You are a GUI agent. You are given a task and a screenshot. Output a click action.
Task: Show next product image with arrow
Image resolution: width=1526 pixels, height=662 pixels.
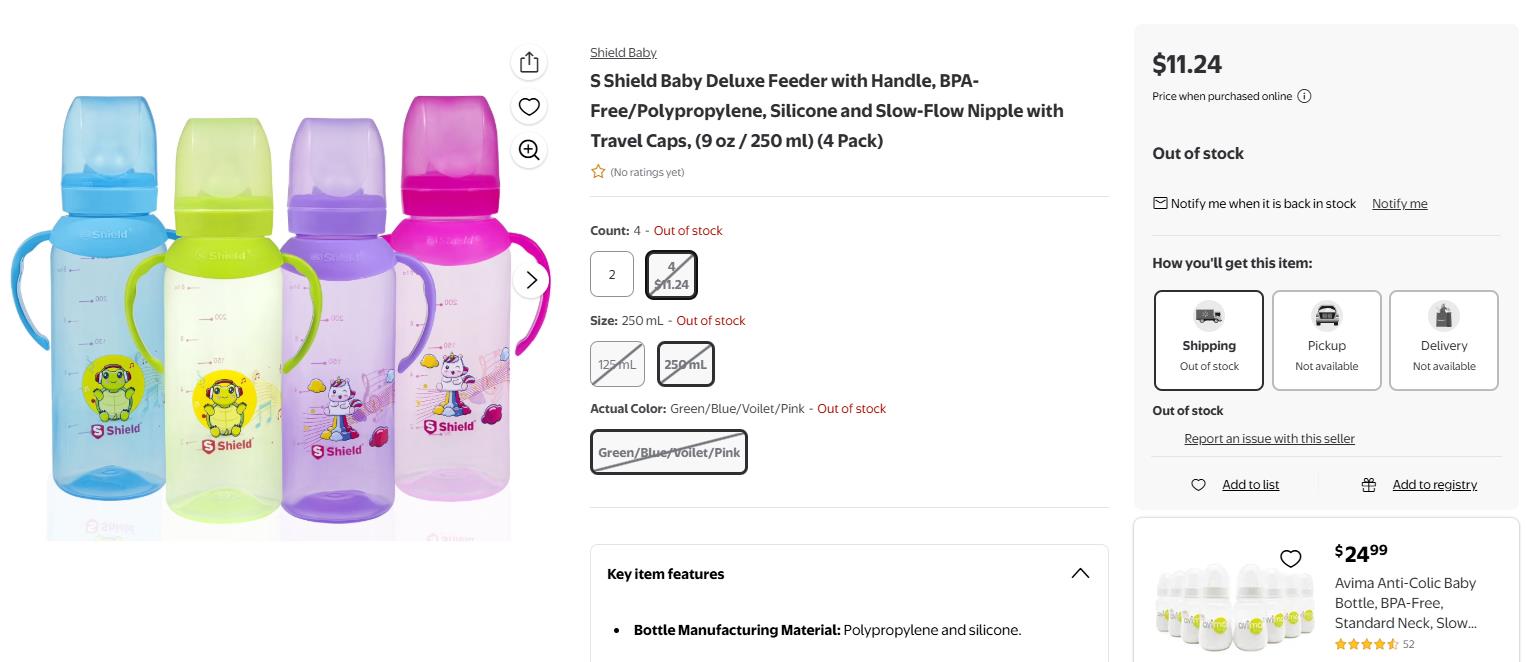click(x=531, y=280)
